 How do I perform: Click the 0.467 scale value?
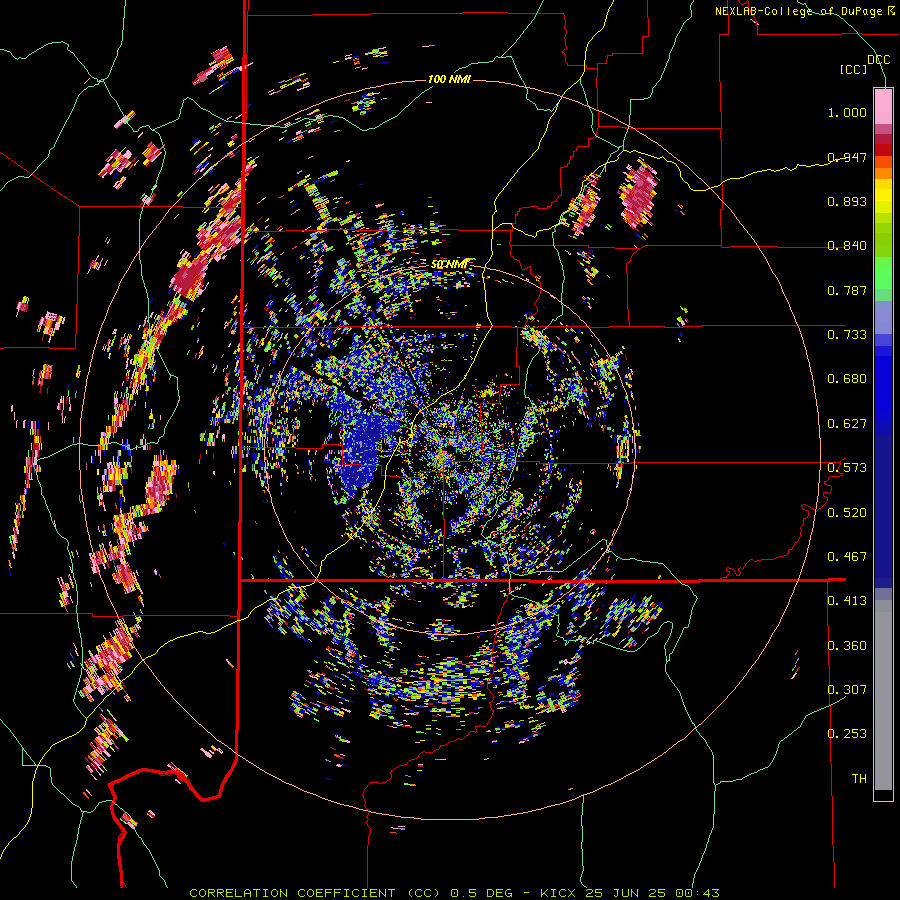tap(847, 557)
